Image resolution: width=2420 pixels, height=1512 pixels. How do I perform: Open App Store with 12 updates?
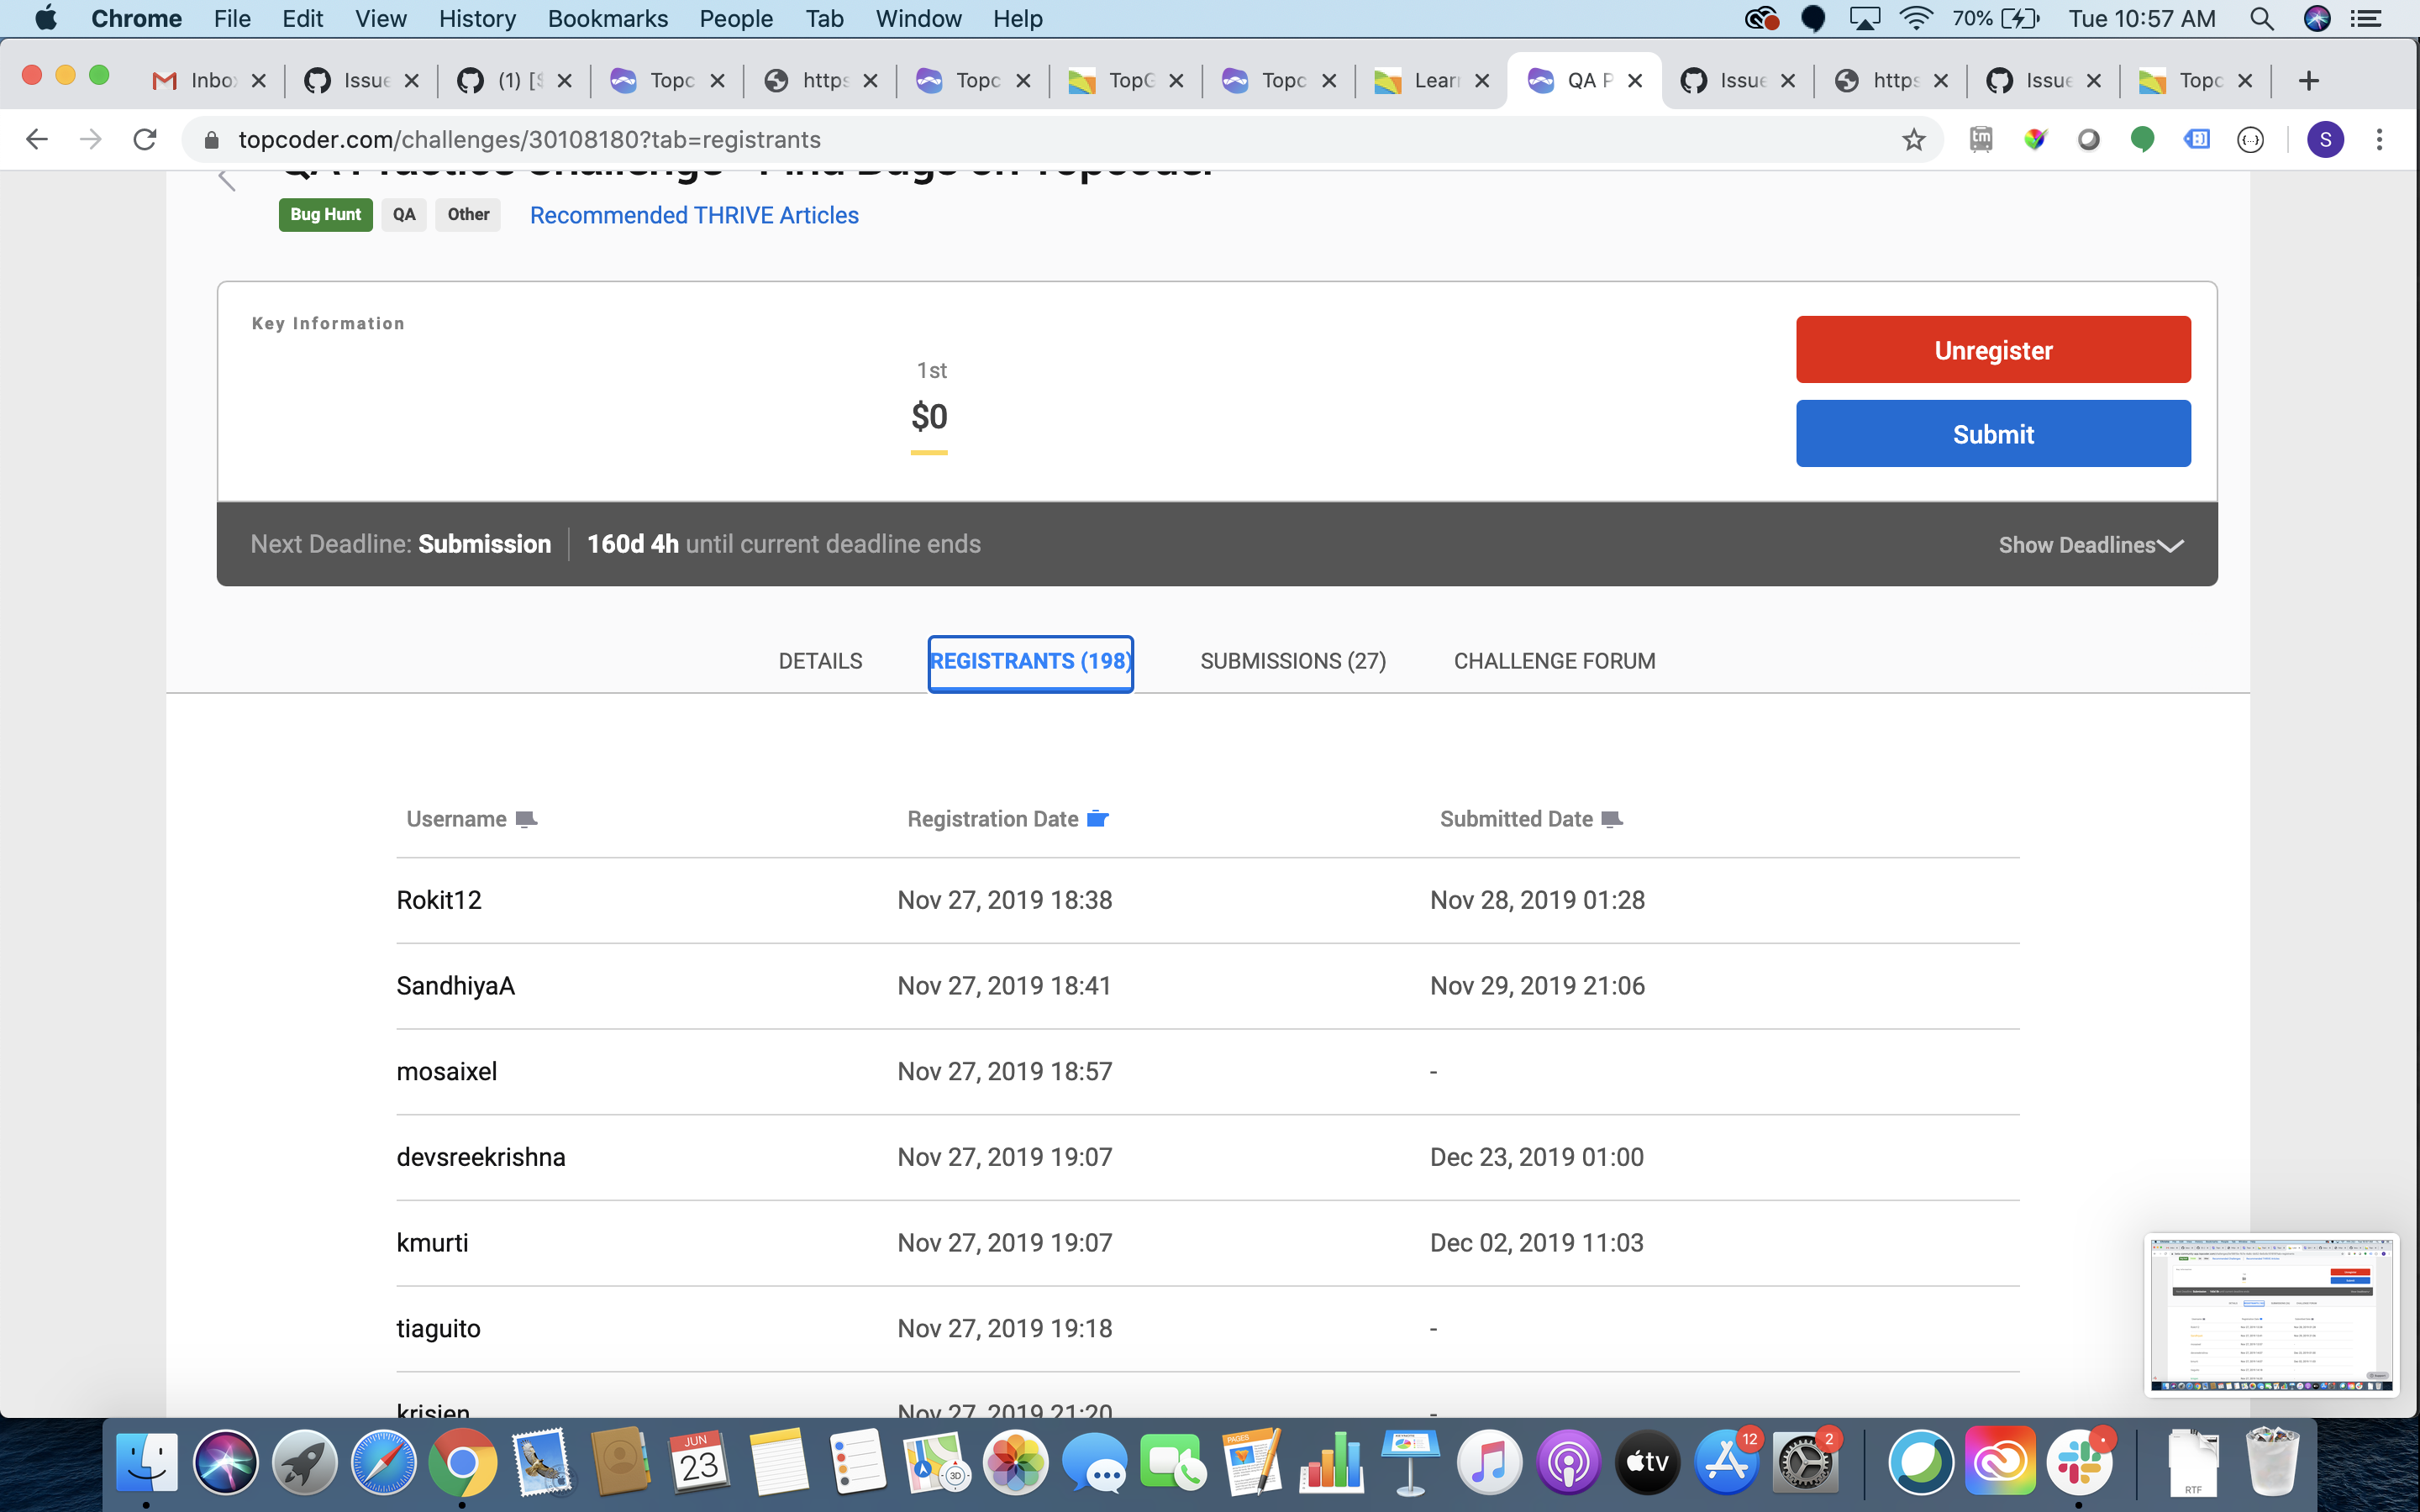[x=1726, y=1463]
